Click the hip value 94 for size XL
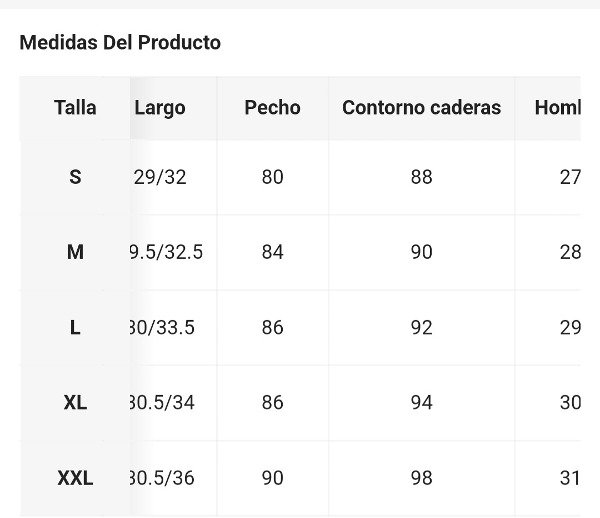Viewport: 600px width, 518px height. (x=421, y=402)
